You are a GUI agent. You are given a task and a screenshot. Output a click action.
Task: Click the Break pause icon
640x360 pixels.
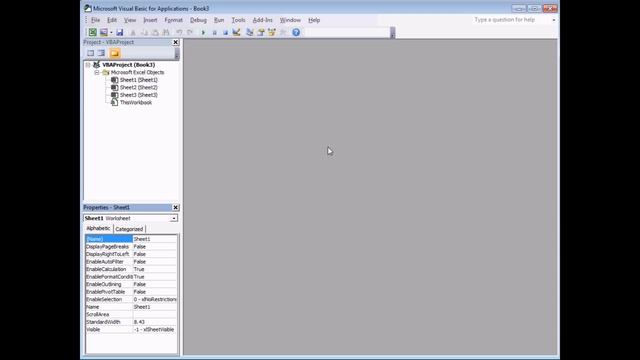214,32
